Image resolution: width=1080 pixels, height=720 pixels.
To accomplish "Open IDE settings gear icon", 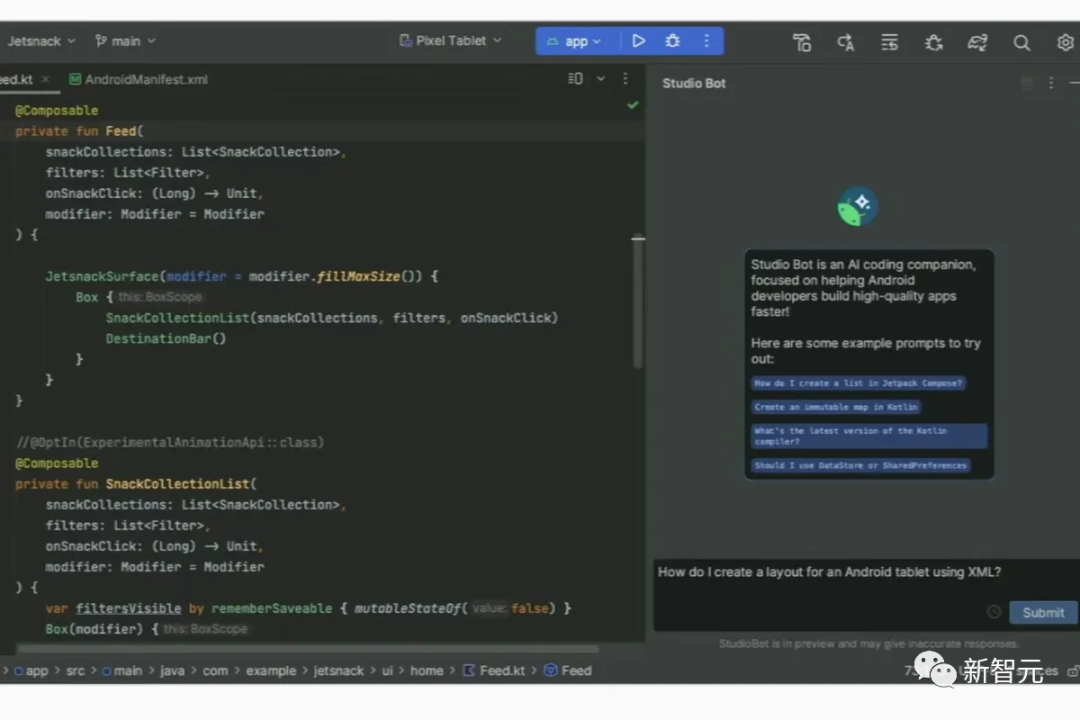I will 1065,42.
